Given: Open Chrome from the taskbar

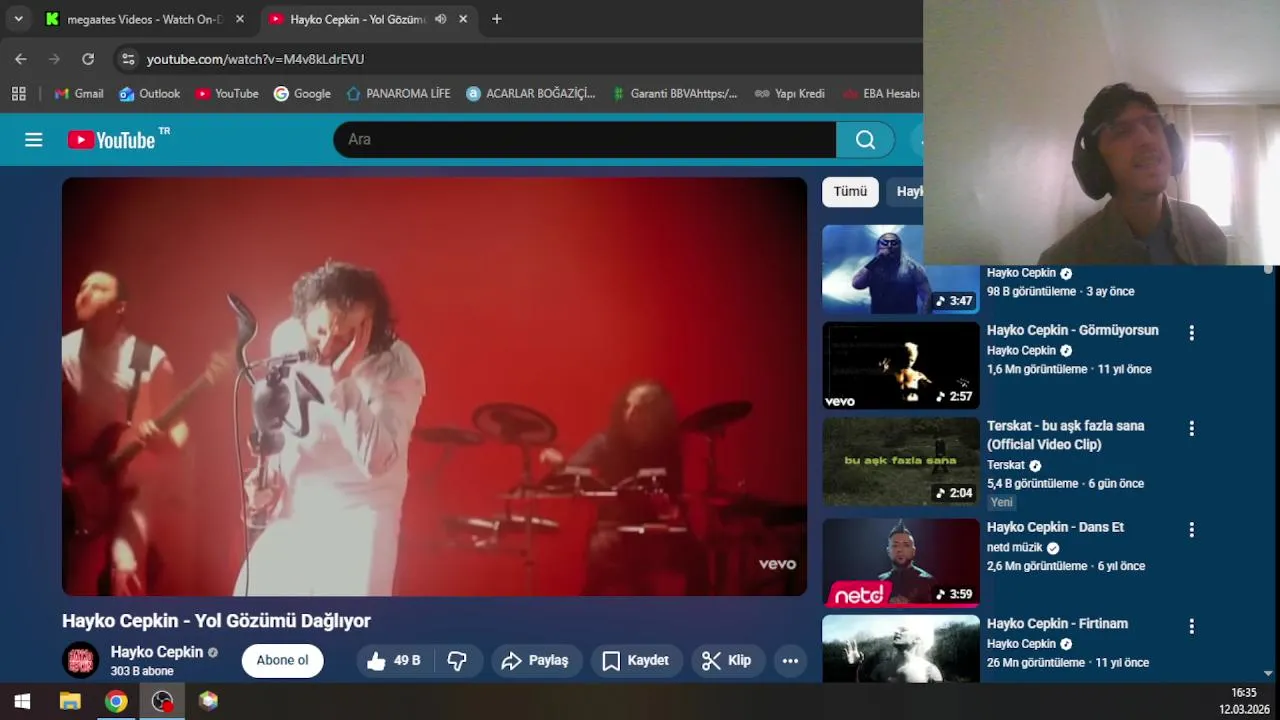Looking at the screenshot, I should point(116,701).
